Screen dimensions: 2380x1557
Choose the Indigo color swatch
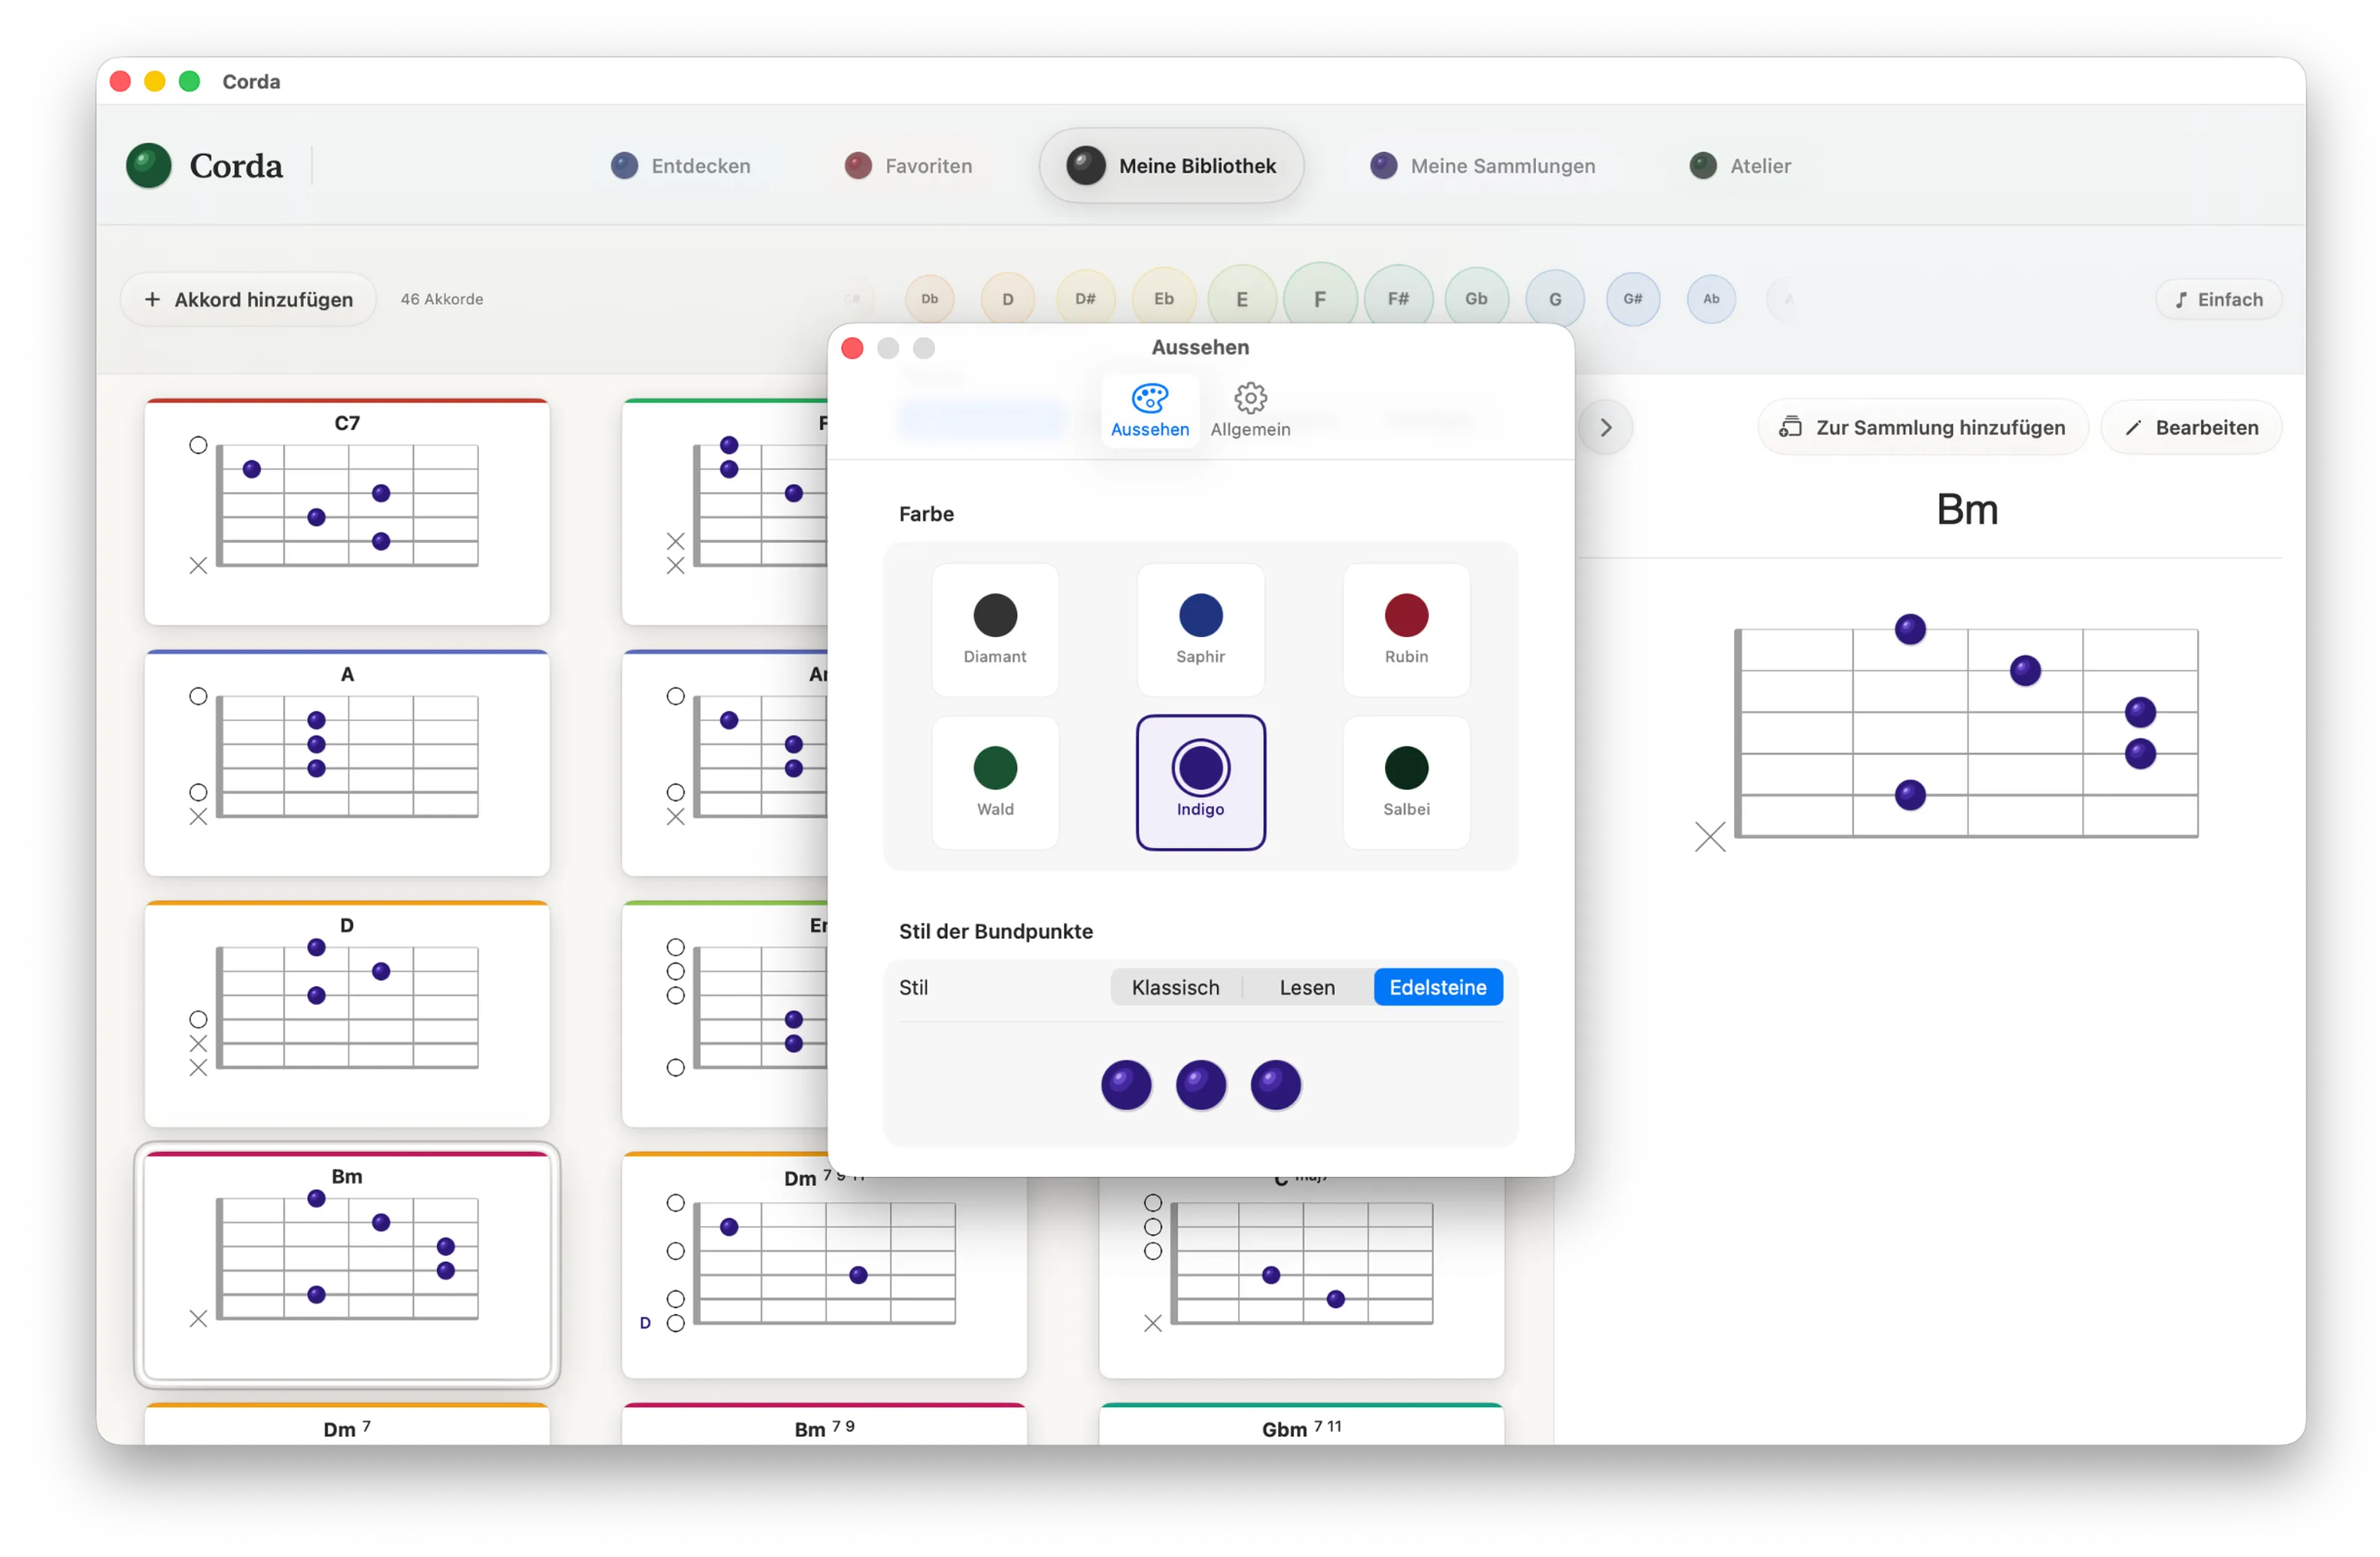click(x=1200, y=783)
